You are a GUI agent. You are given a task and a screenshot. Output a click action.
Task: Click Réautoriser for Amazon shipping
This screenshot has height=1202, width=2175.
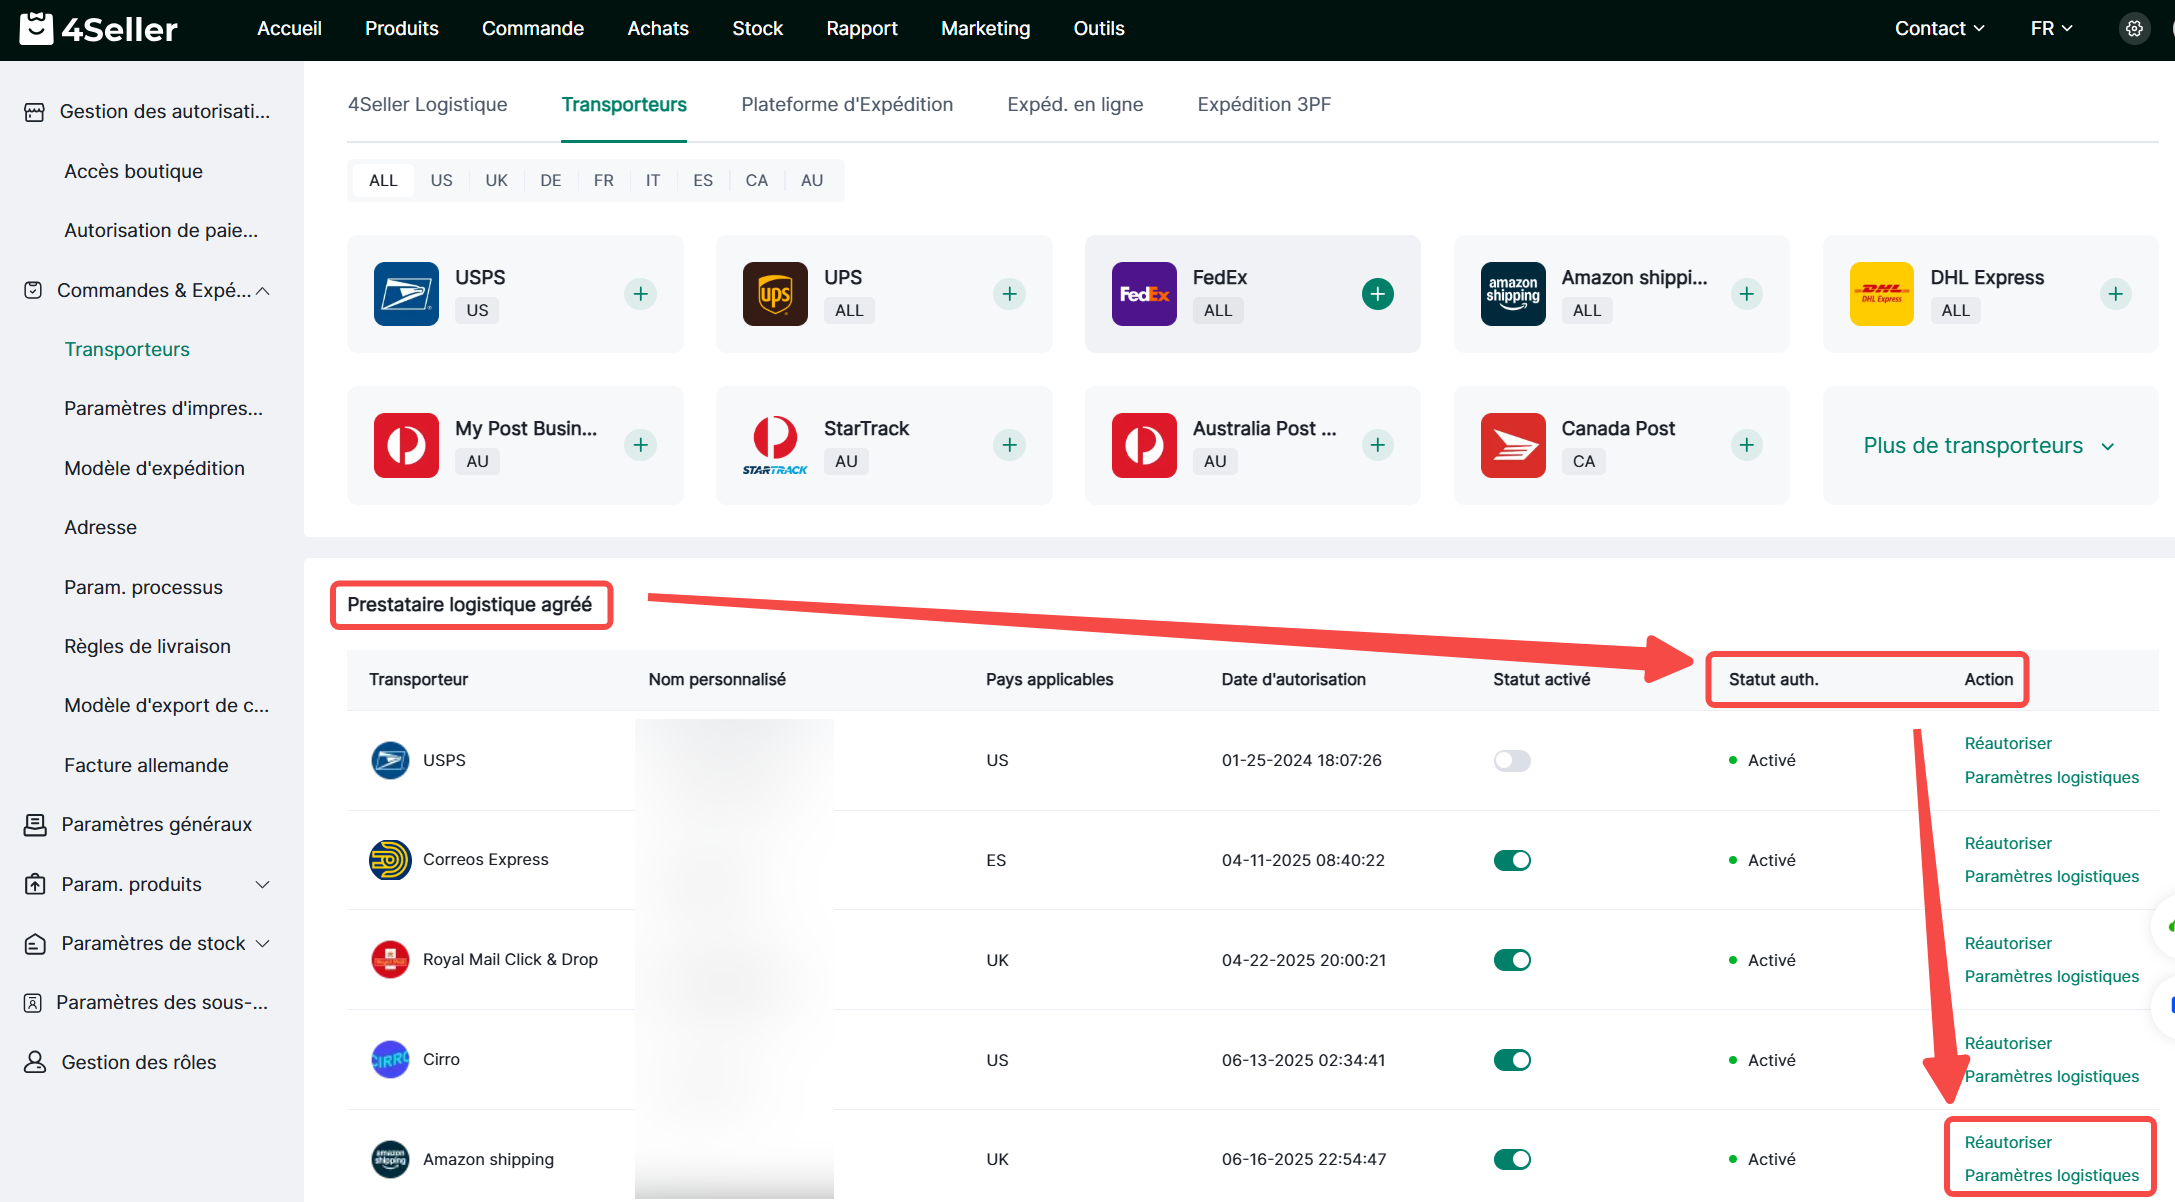[x=2007, y=1142]
